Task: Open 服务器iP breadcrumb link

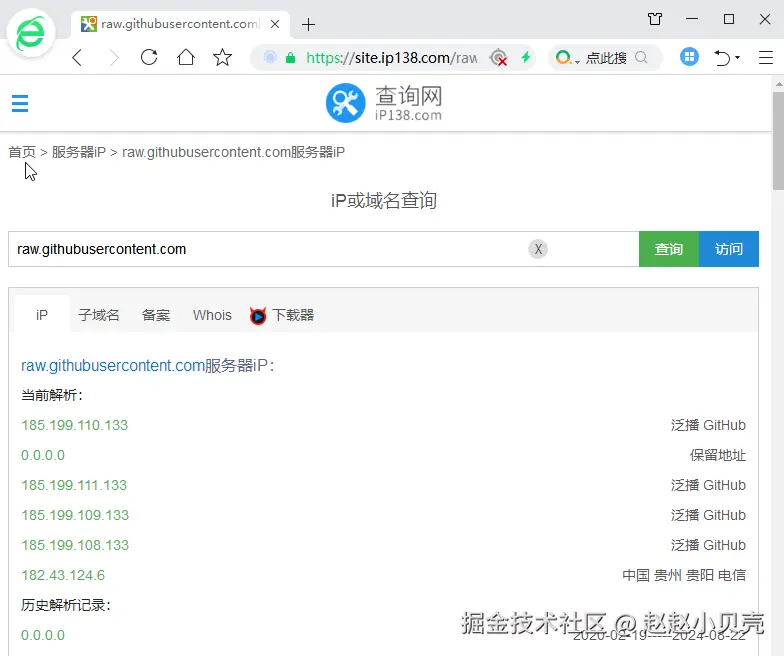Action: click(79, 152)
